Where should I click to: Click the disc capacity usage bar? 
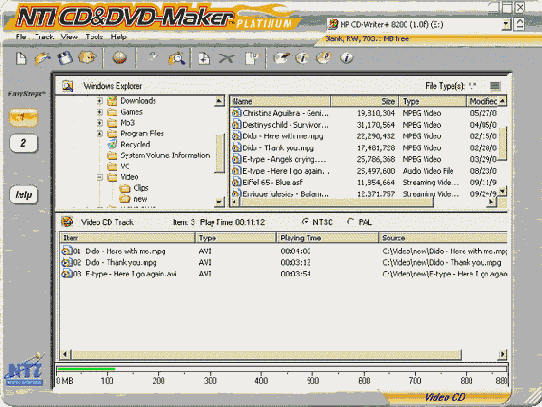(282, 369)
